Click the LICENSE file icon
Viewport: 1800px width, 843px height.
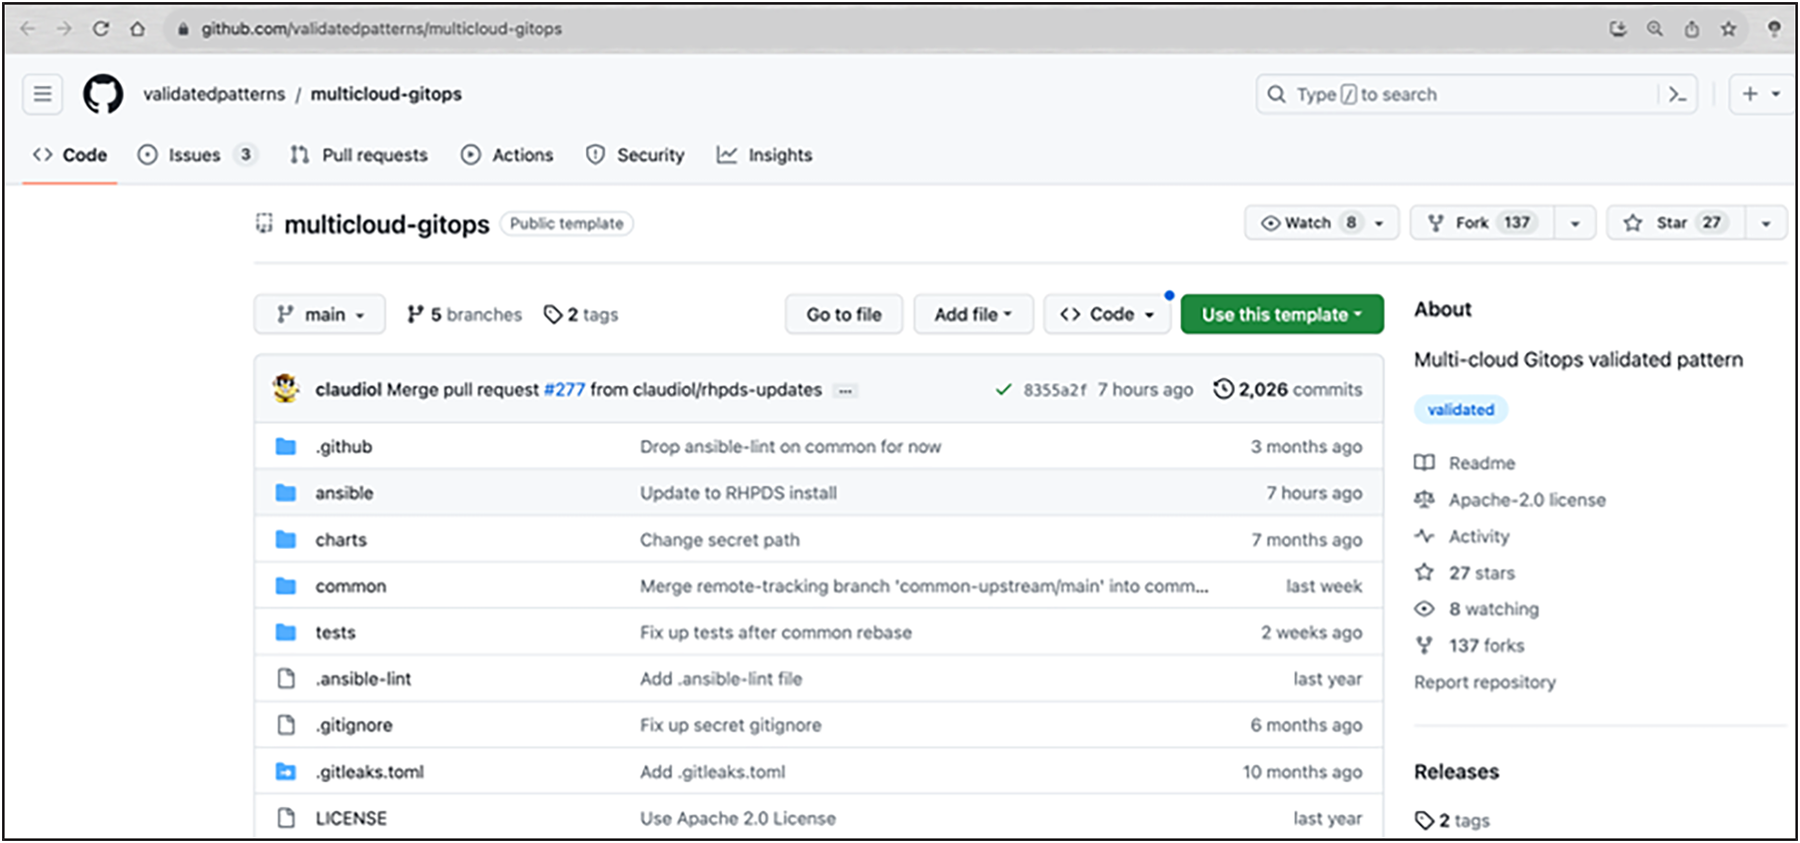(286, 818)
